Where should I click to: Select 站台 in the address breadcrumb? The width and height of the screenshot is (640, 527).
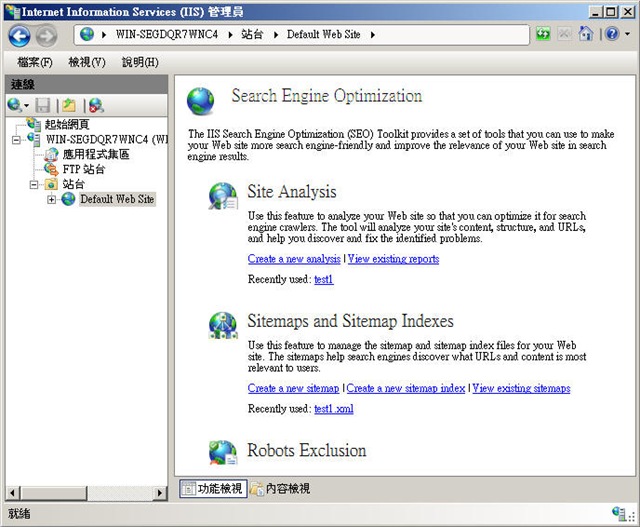point(252,34)
